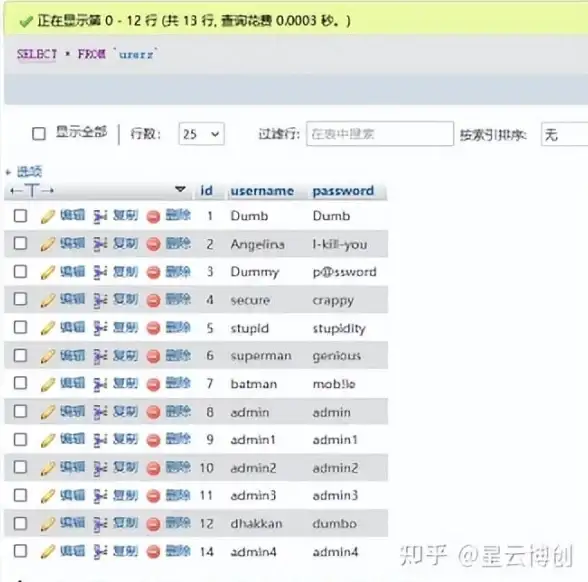
Task: Click the edit pencil icon for Dumb row
Action: click(48, 216)
